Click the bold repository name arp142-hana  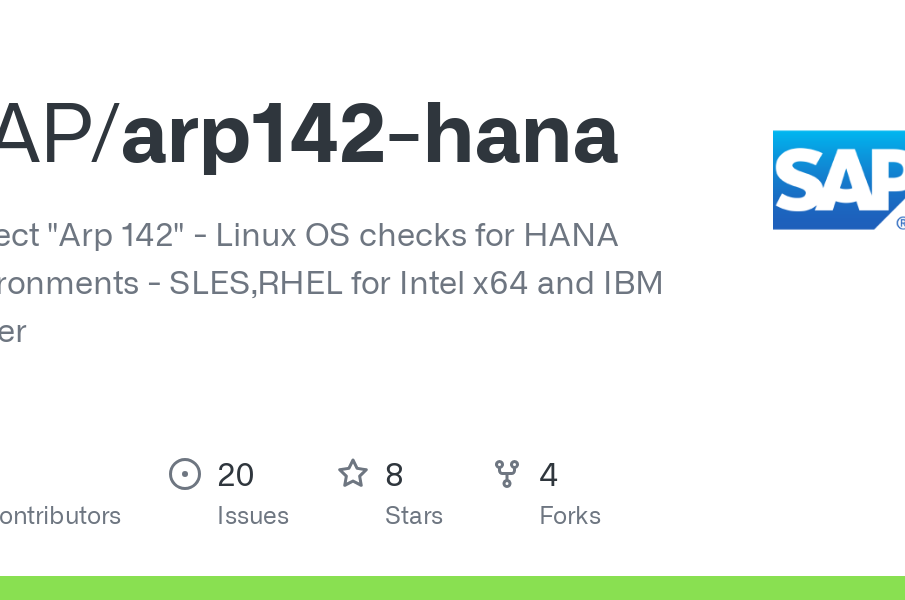point(370,136)
